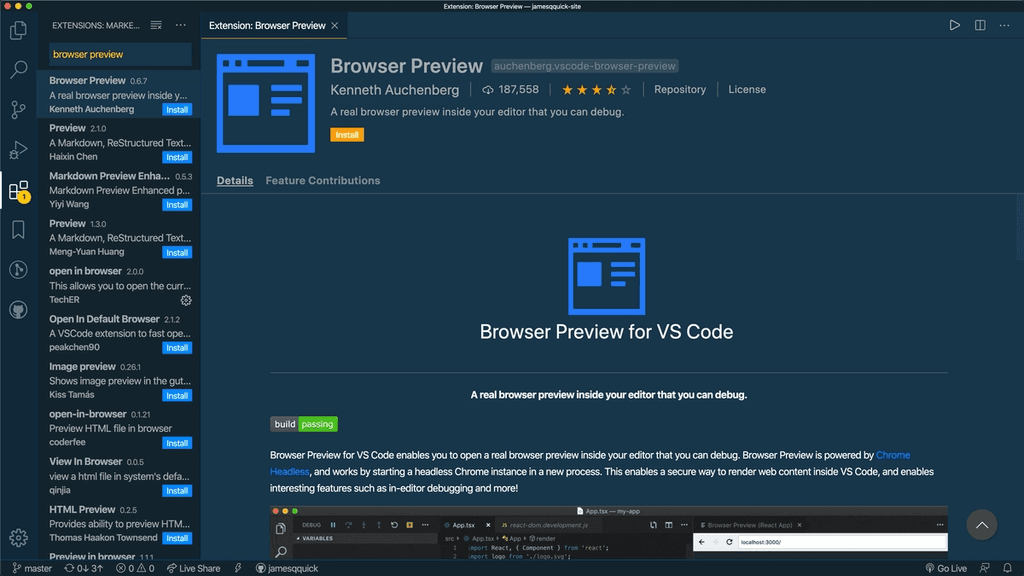Click the filter/clear extensions list icon

click(156, 25)
